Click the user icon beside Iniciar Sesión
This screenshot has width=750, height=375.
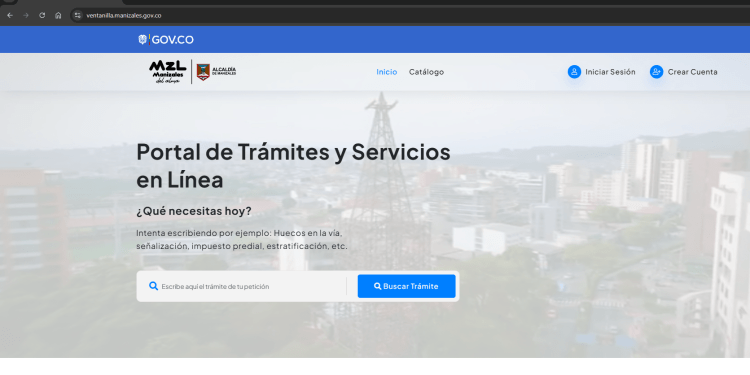(x=574, y=72)
